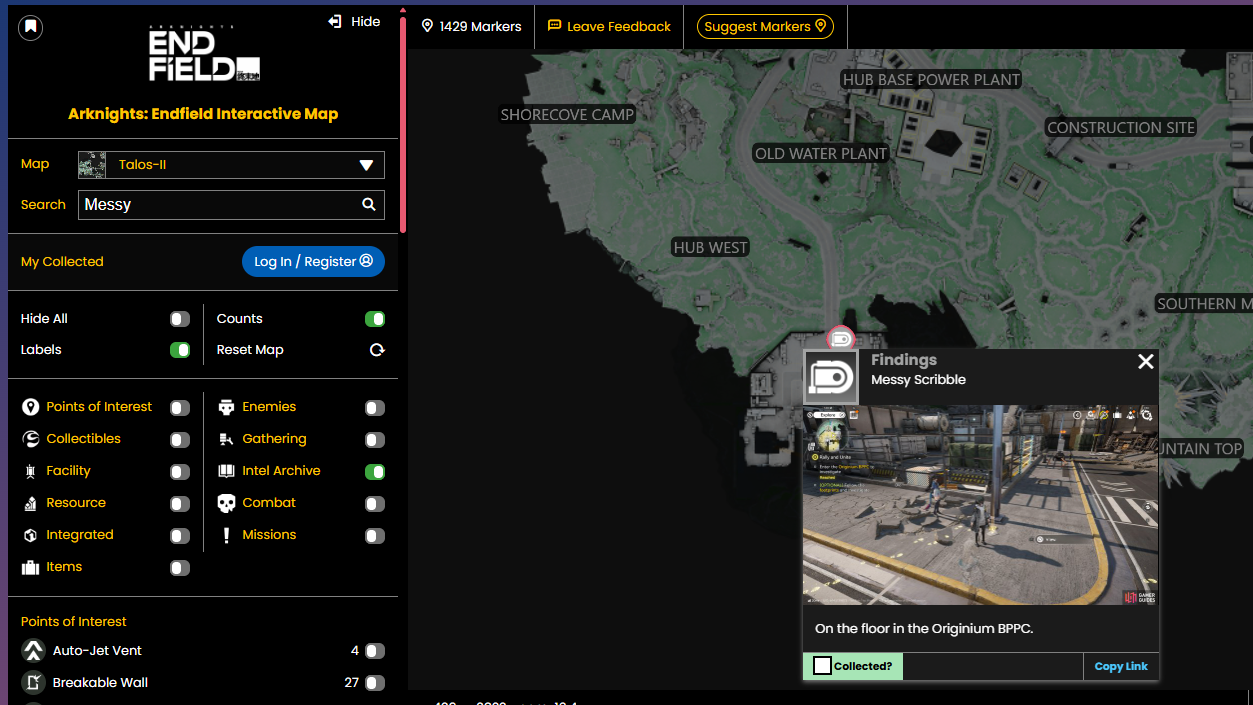Click the Intel Archive book icon
The width and height of the screenshot is (1253, 705).
pyautogui.click(x=227, y=471)
